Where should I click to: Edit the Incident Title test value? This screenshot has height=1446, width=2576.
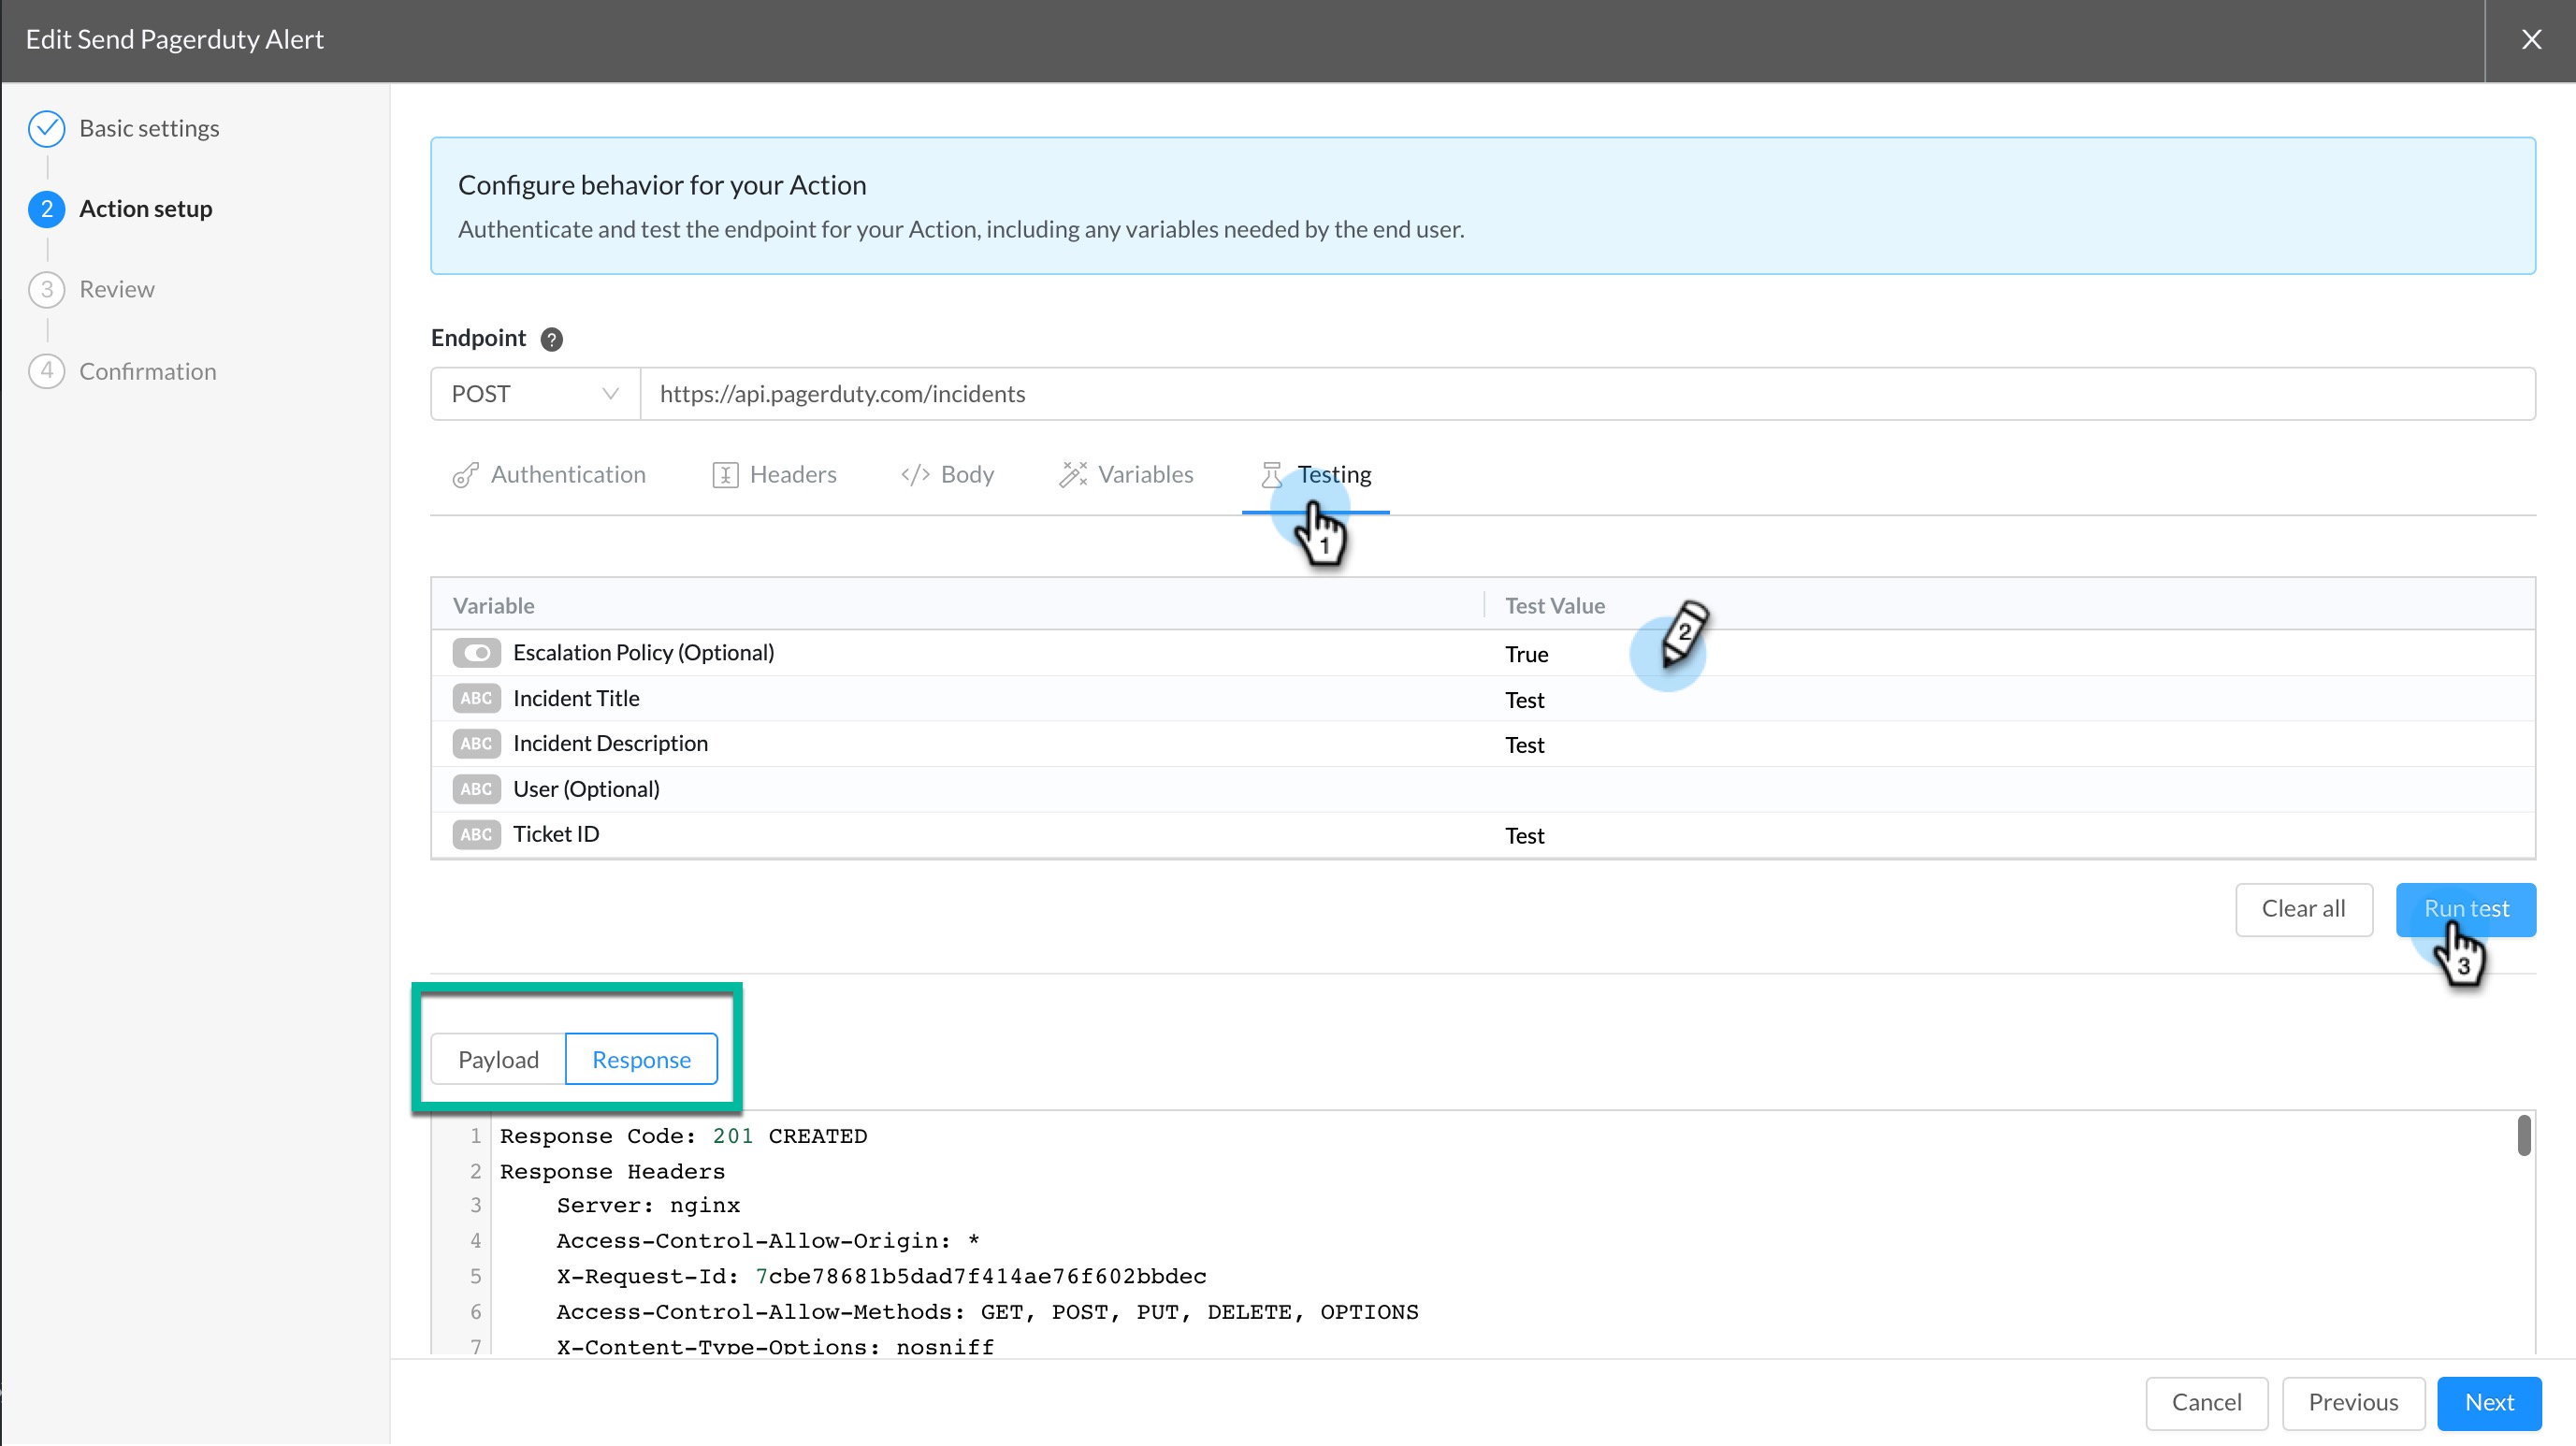coord(1524,701)
